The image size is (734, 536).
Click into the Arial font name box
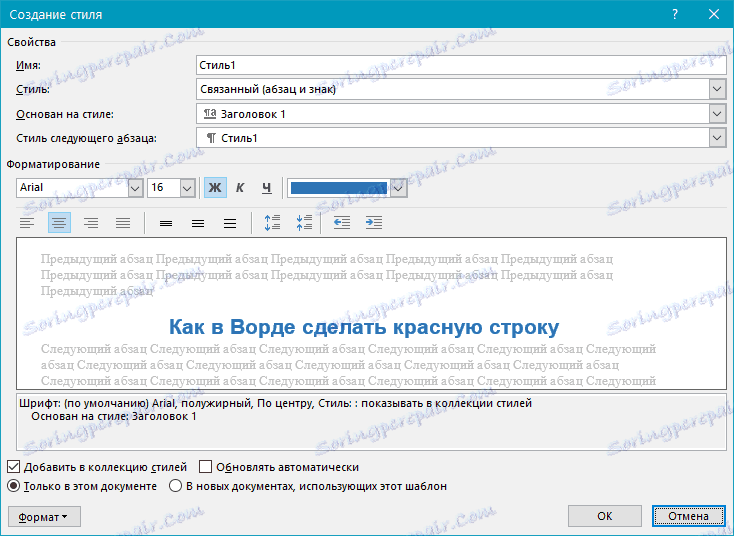pyautogui.click(x=73, y=188)
